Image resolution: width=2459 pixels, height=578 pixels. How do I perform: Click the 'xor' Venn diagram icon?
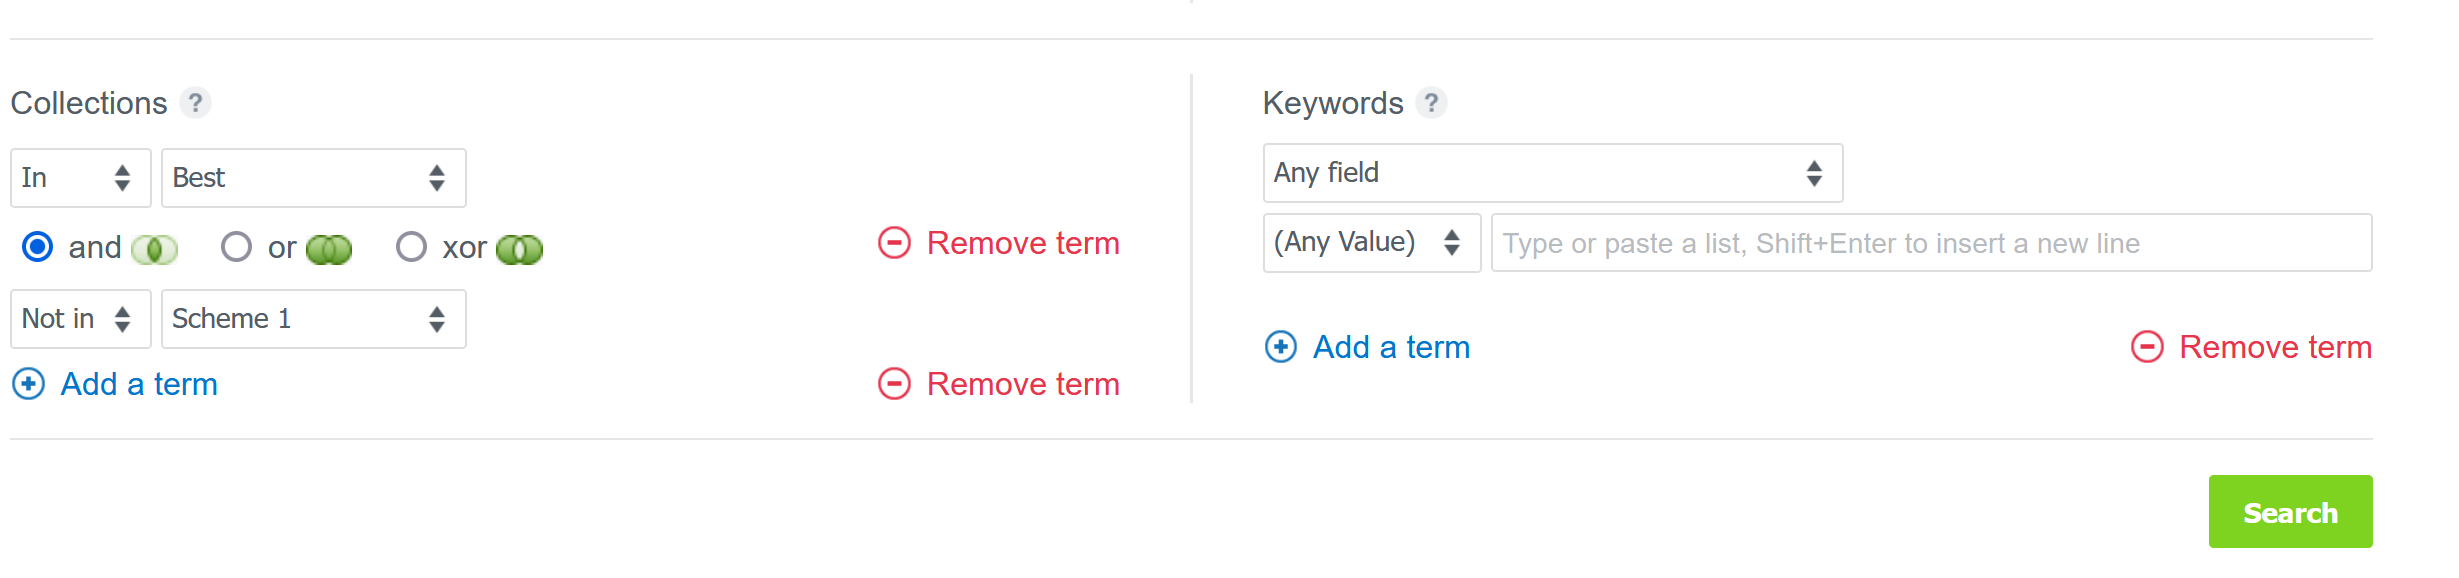tap(519, 249)
